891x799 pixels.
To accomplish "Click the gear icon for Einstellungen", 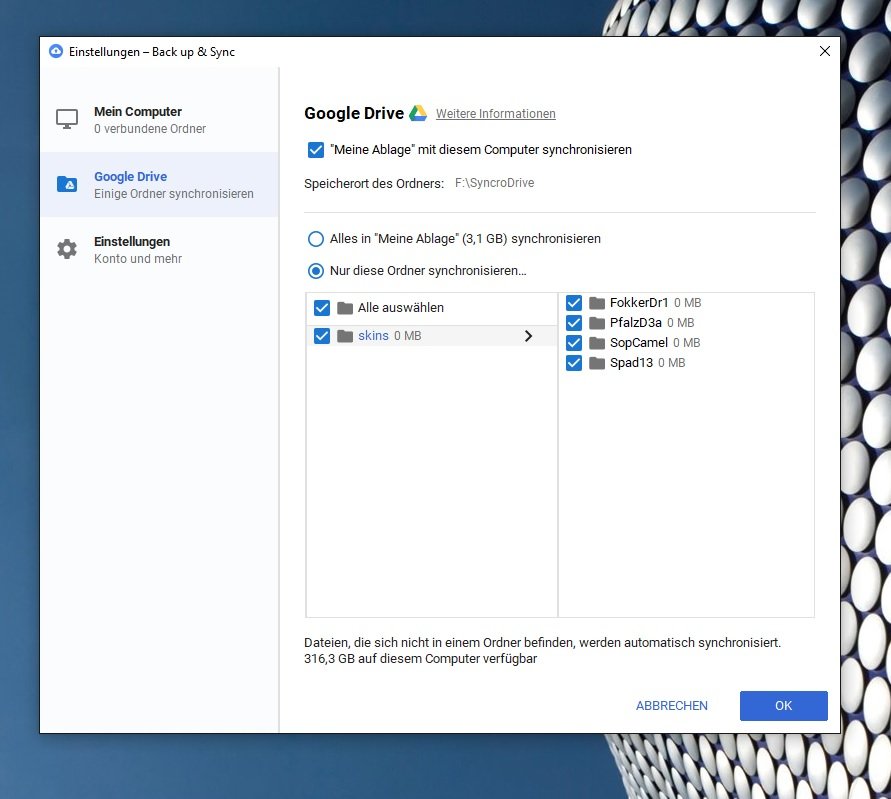I will 67,249.
